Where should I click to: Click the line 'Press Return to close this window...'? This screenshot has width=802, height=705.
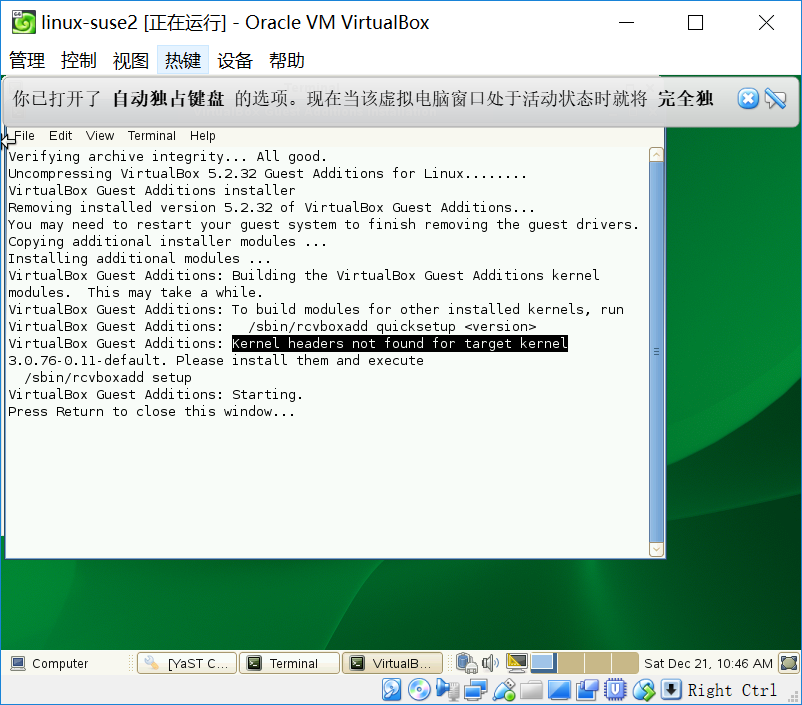tap(151, 411)
